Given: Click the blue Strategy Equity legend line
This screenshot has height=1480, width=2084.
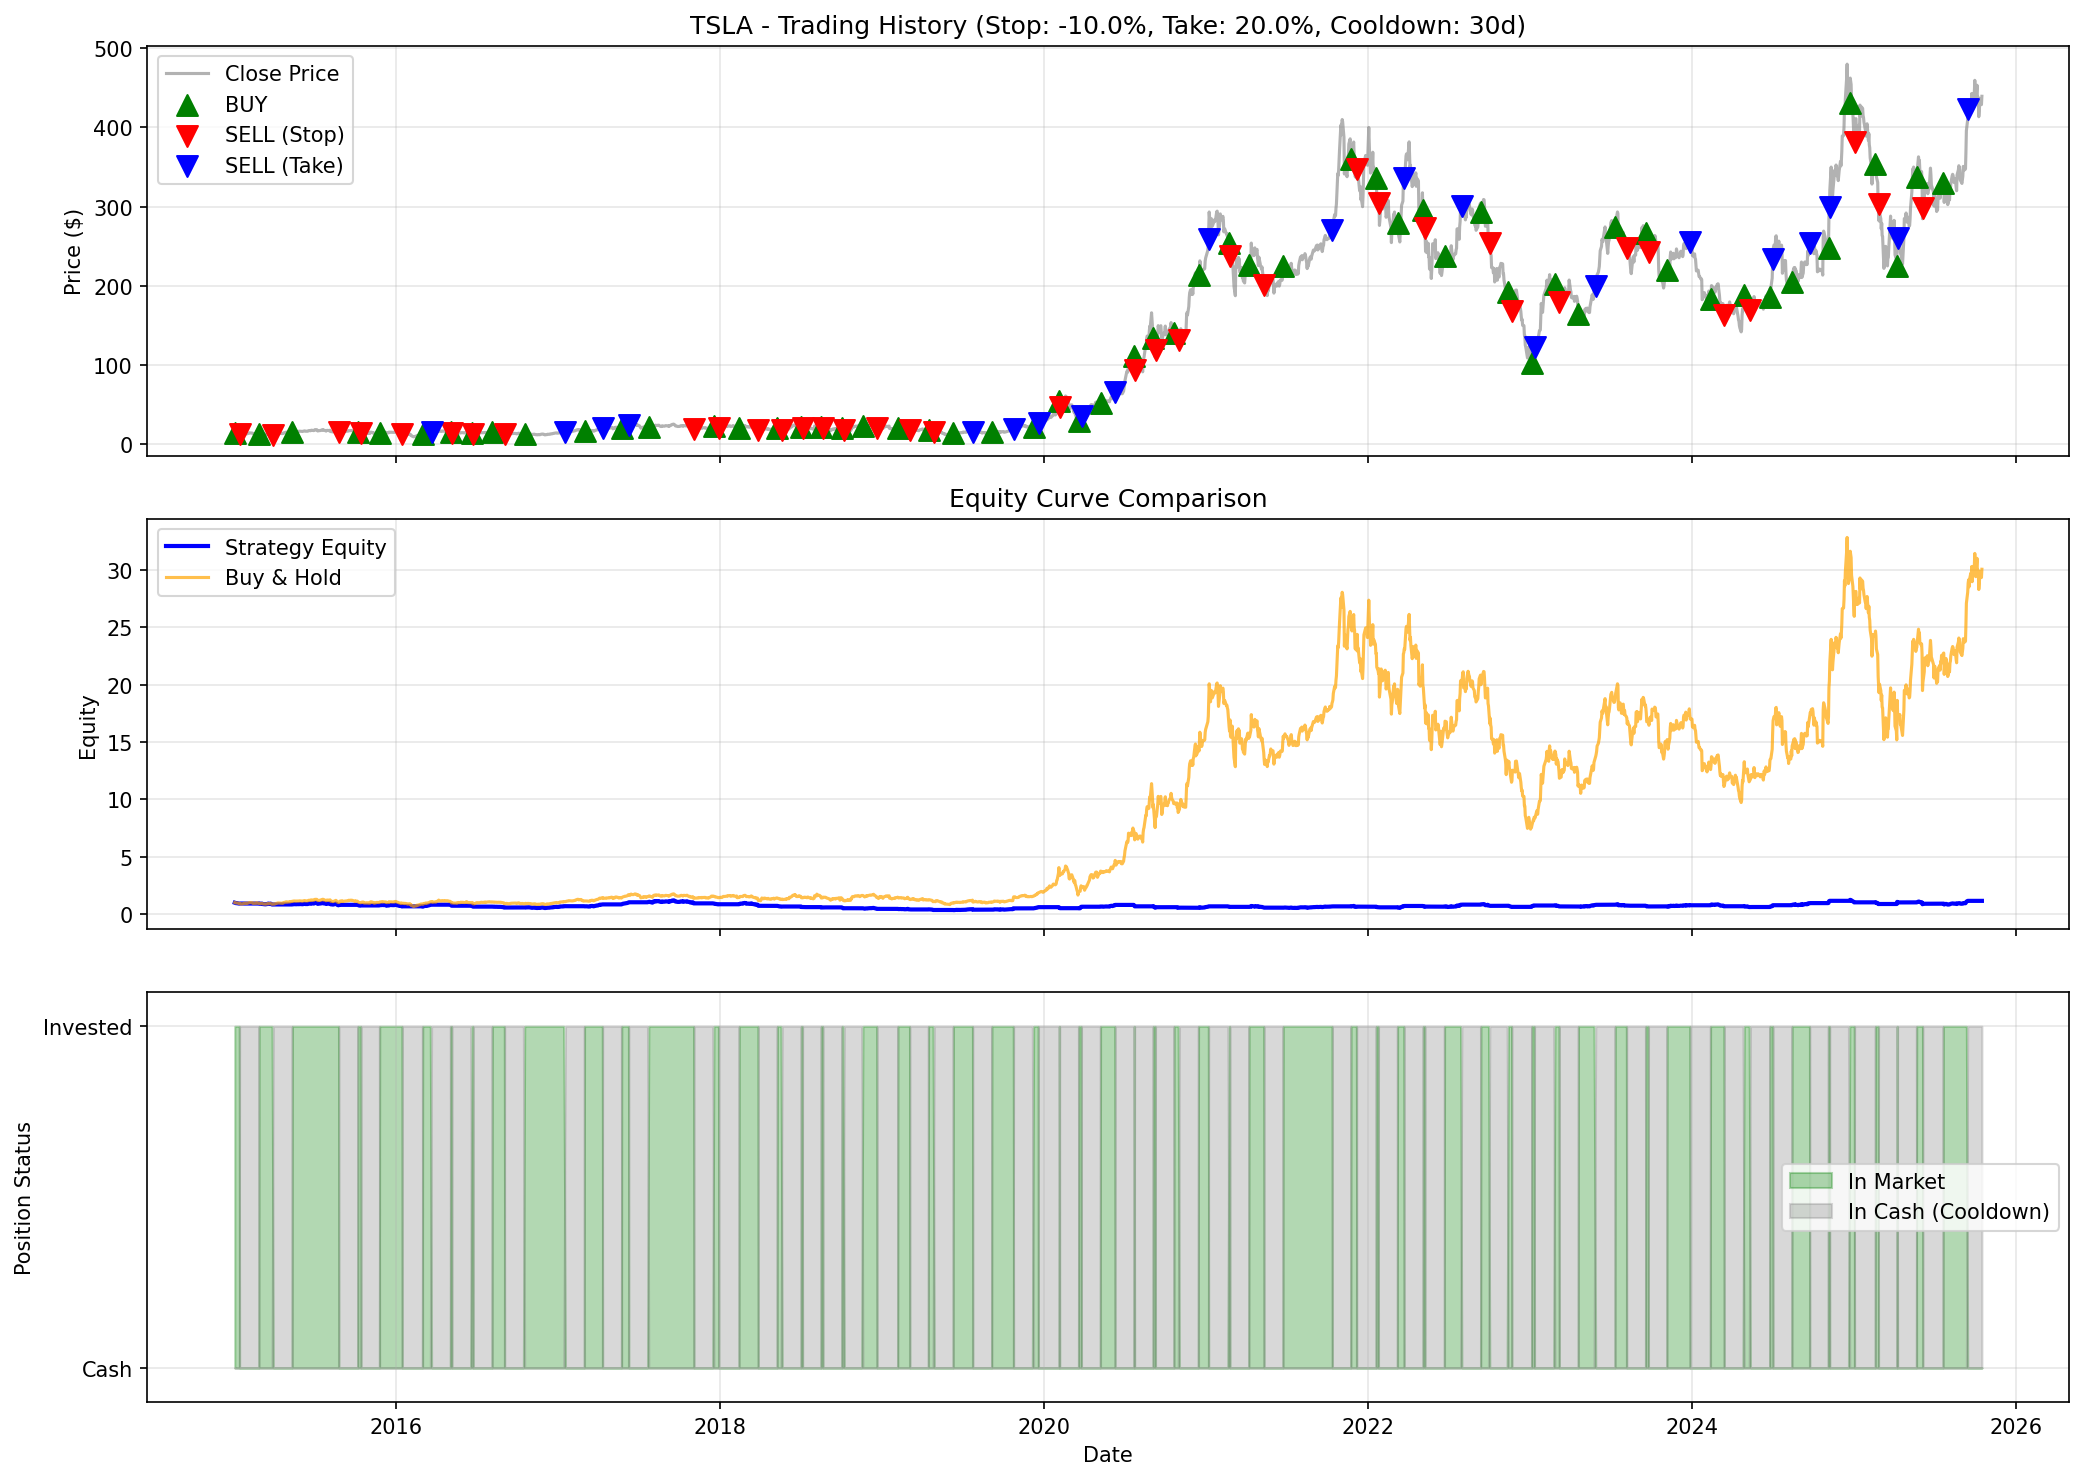Looking at the screenshot, I should tap(187, 548).
